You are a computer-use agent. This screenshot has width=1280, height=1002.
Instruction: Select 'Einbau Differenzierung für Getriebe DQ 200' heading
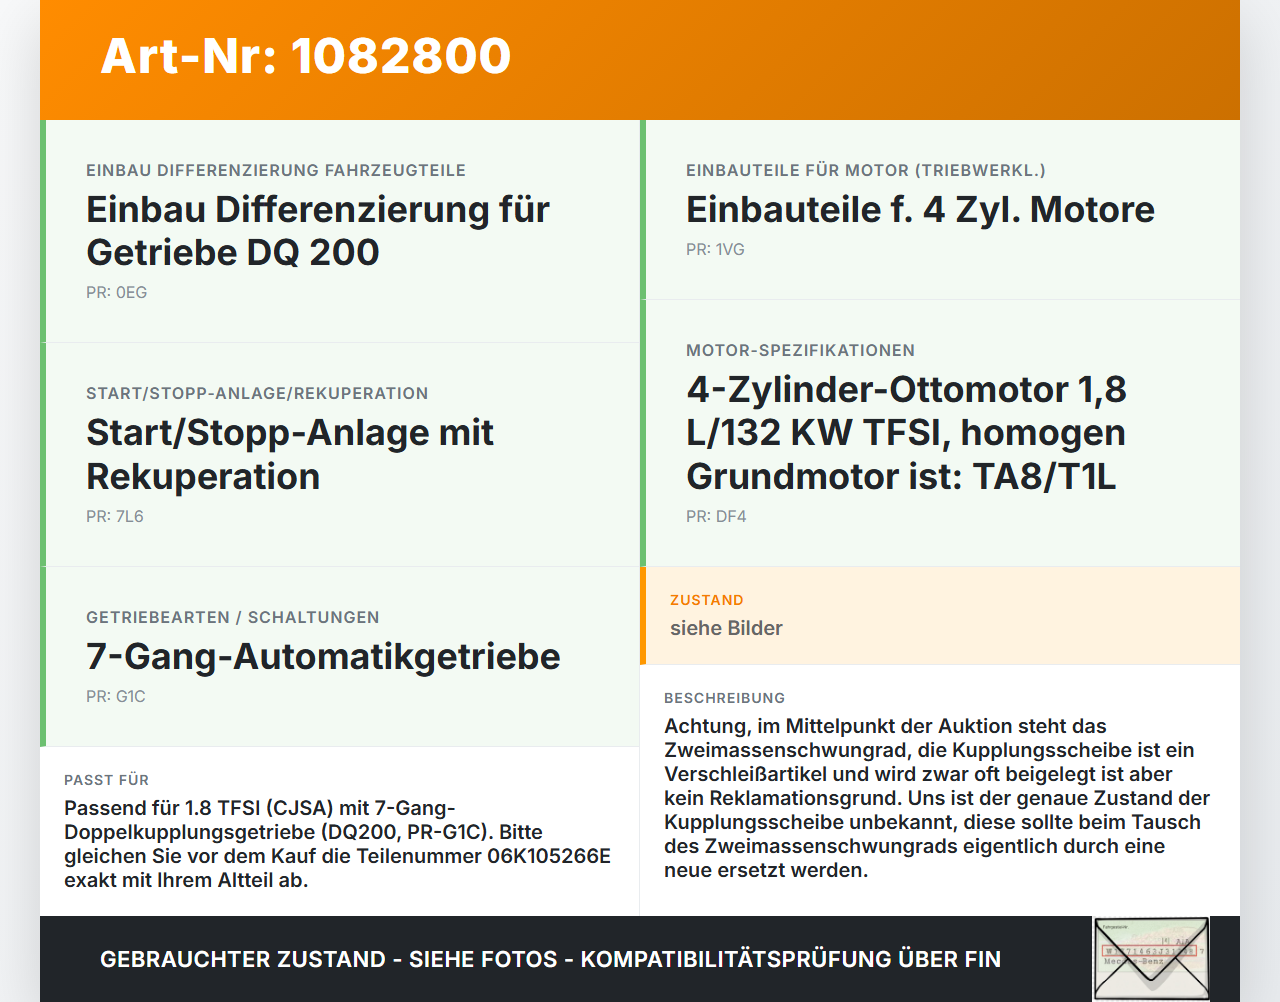point(318,231)
